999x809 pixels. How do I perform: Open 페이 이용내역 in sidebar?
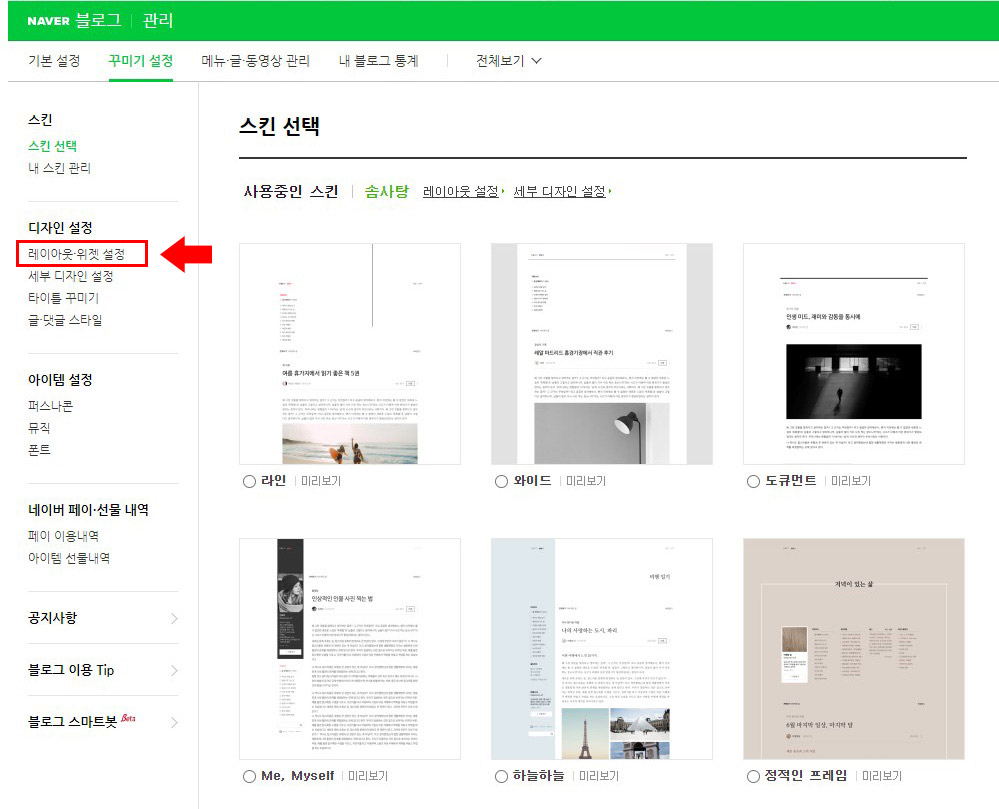[63, 536]
